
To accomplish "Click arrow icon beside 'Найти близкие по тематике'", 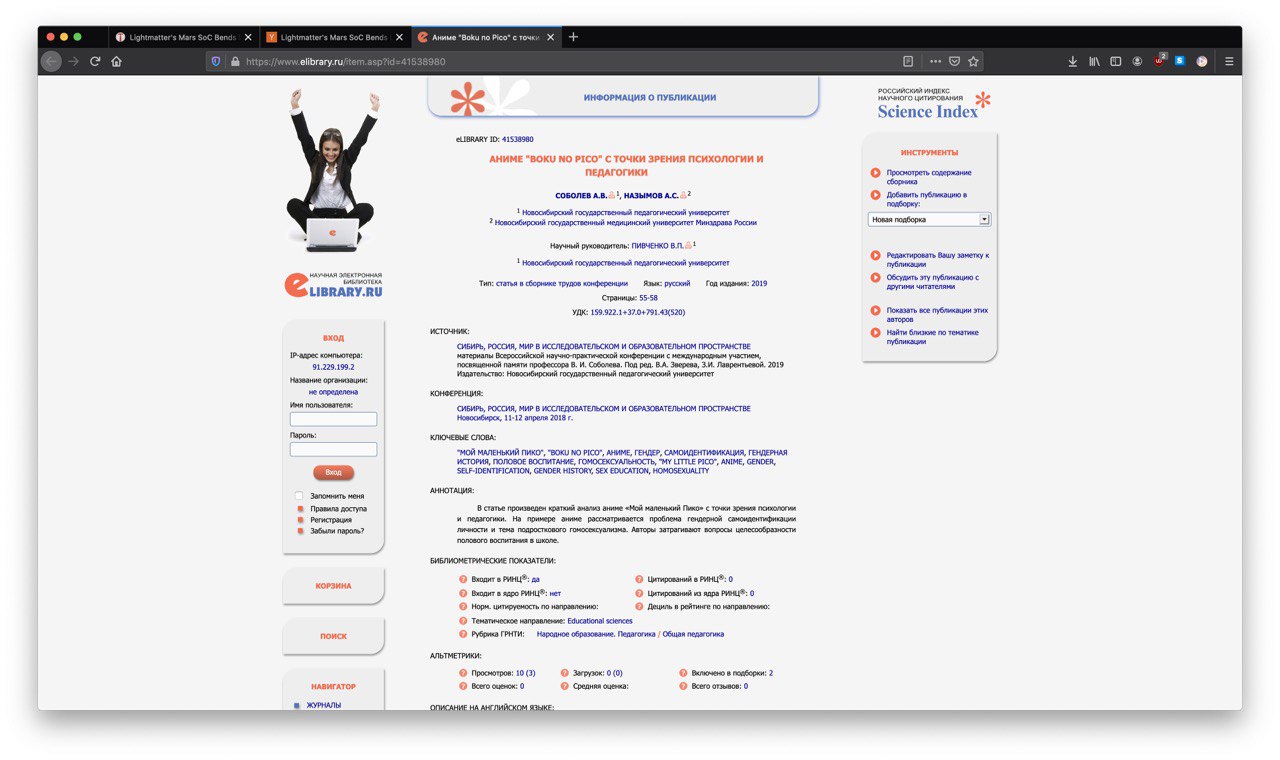I will [875, 333].
